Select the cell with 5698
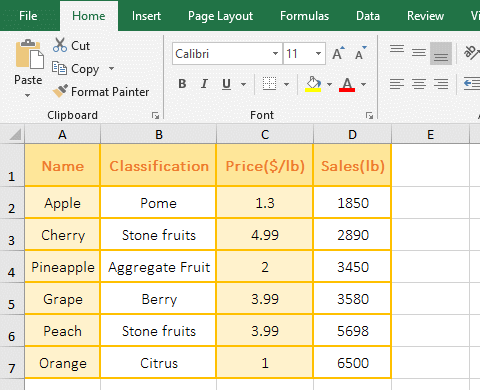This screenshot has width=480, height=390. point(352,331)
